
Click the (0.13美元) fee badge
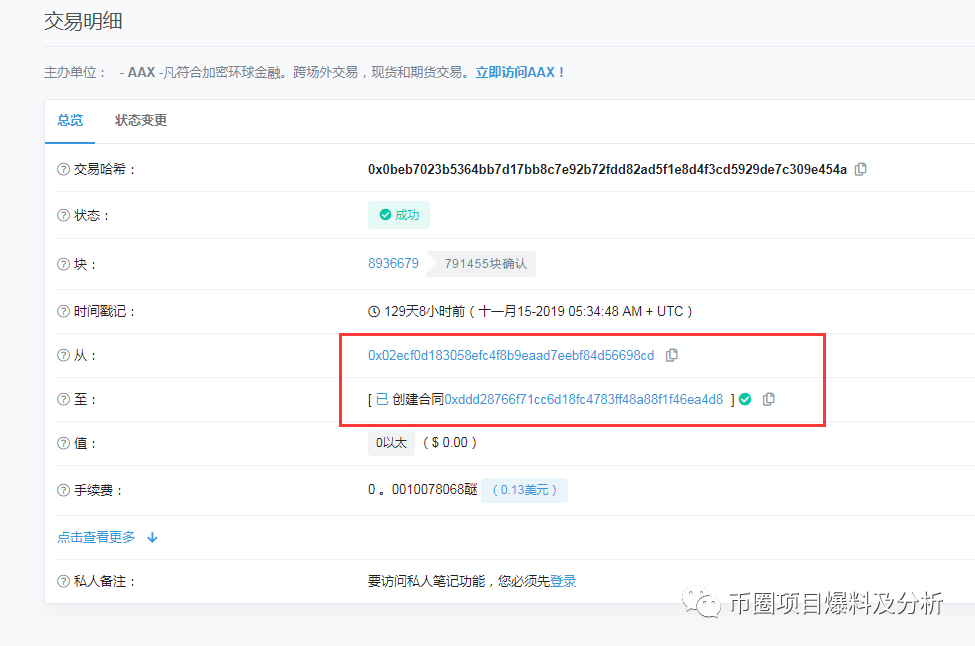click(524, 490)
